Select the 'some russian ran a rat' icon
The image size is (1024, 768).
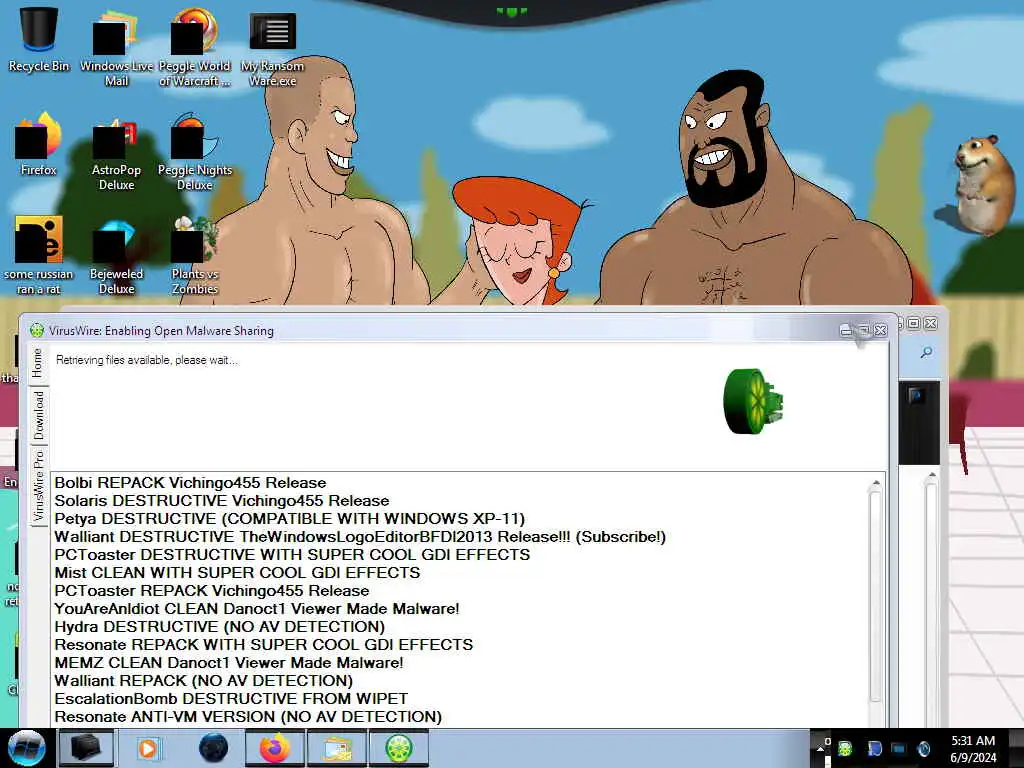[x=39, y=255]
